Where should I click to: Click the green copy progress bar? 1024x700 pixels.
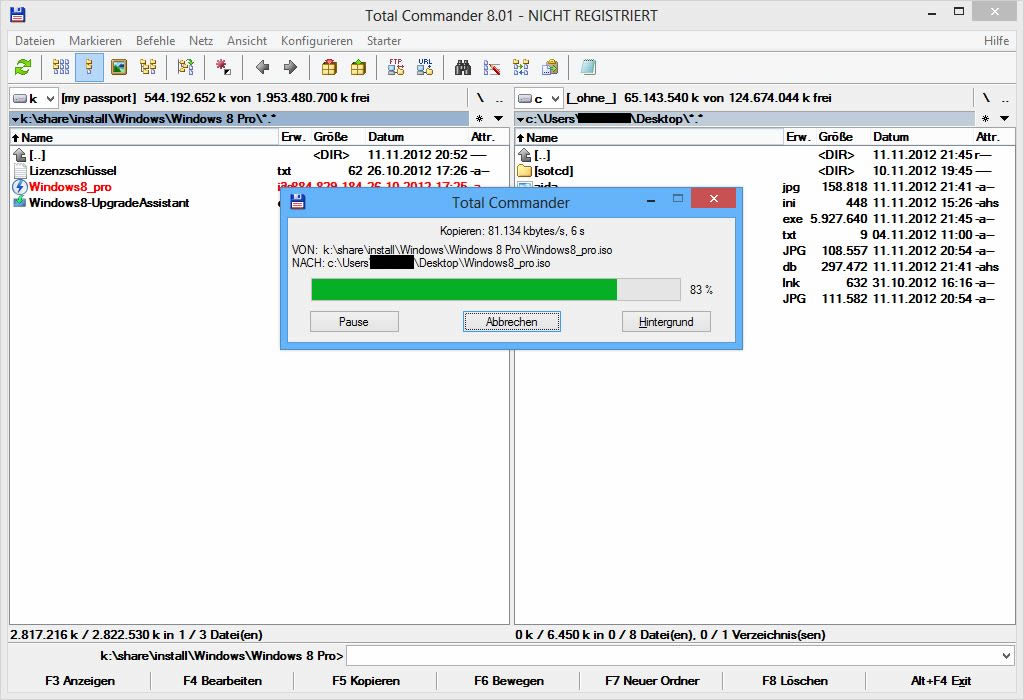[x=496, y=289]
